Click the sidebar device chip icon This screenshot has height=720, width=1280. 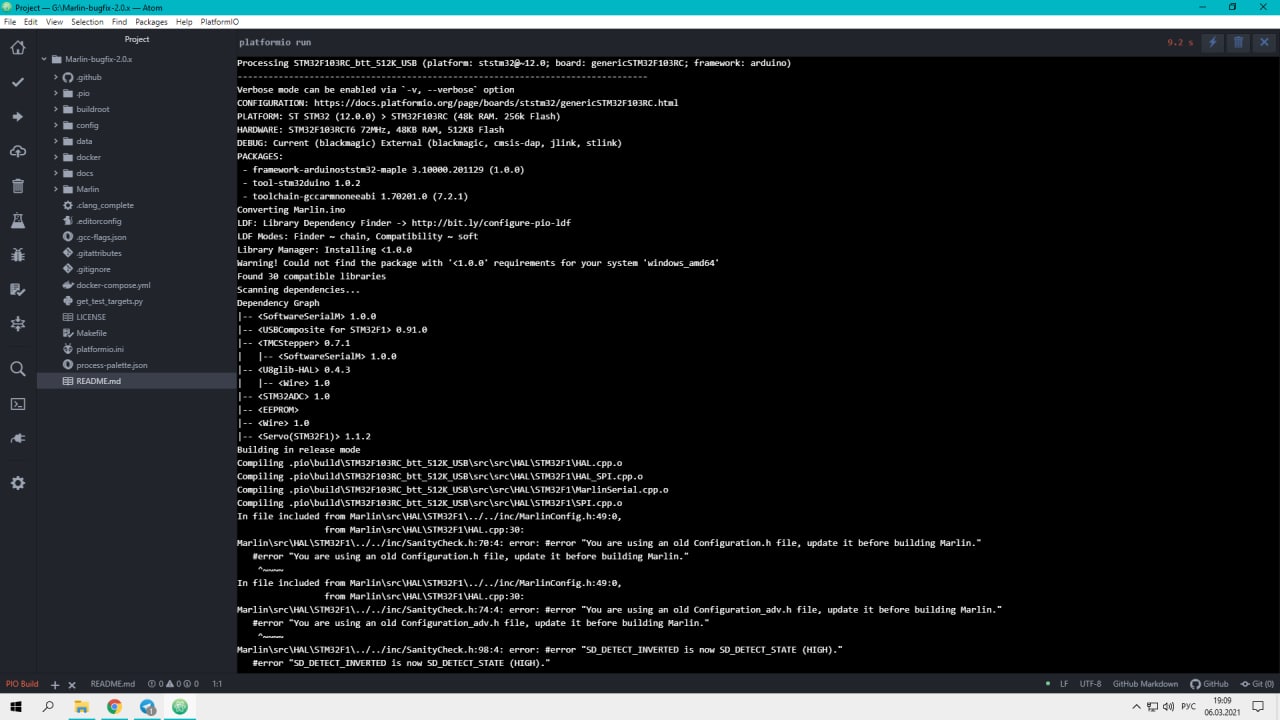18,324
